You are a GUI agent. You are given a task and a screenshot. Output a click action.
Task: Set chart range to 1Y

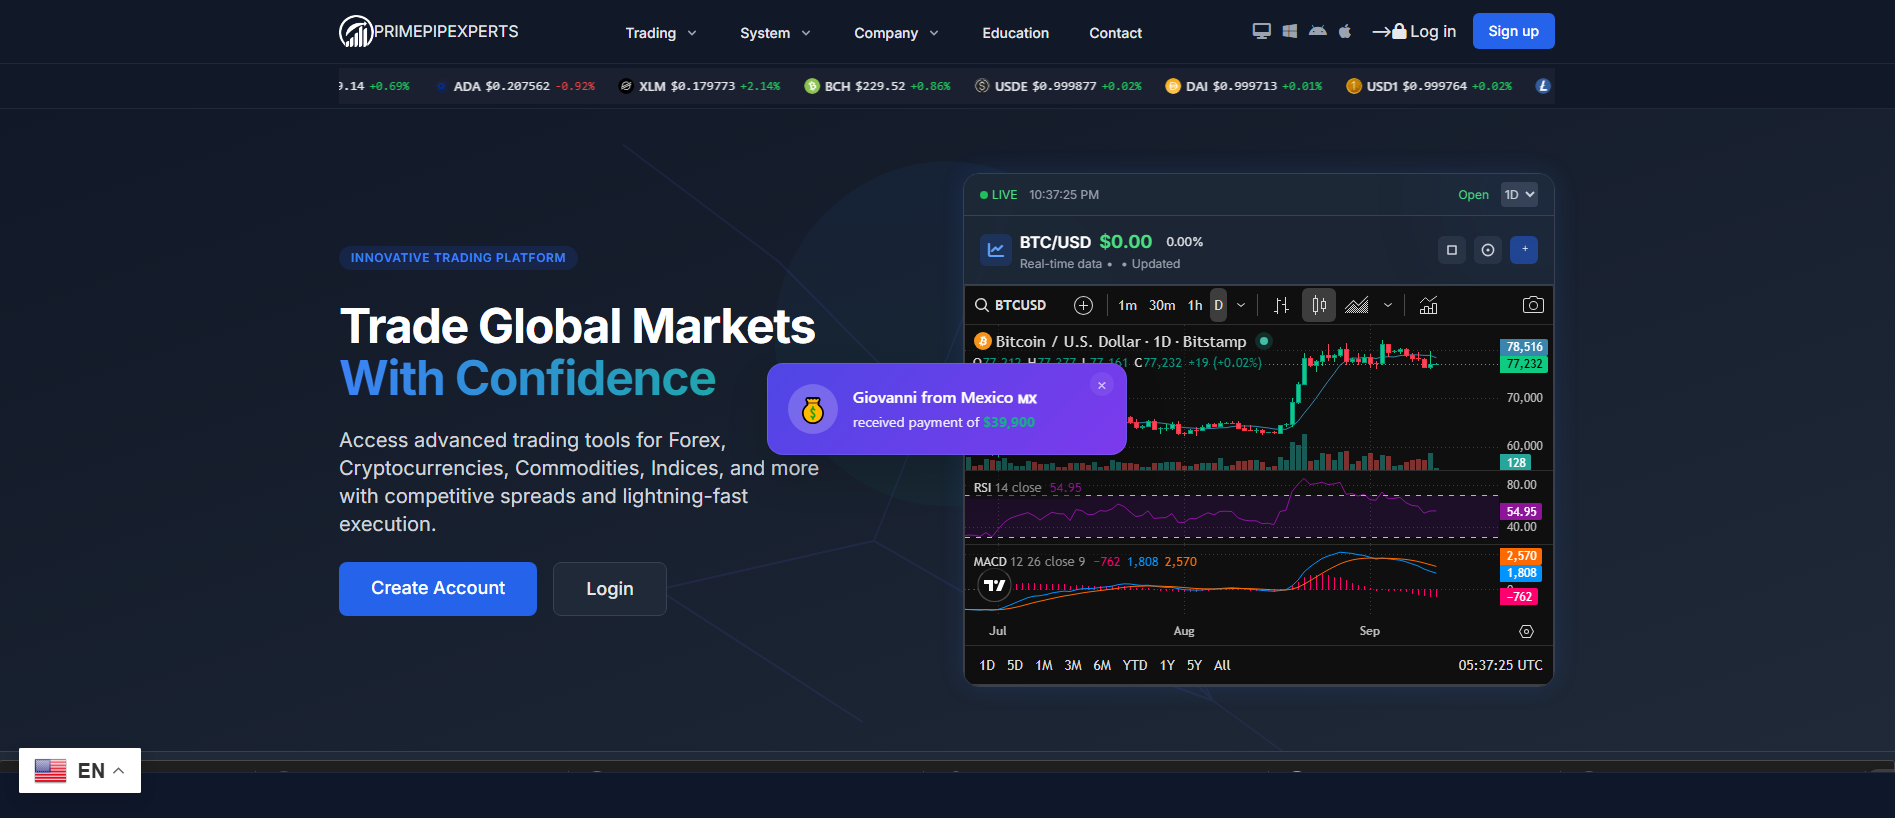pyautogui.click(x=1167, y=665)
